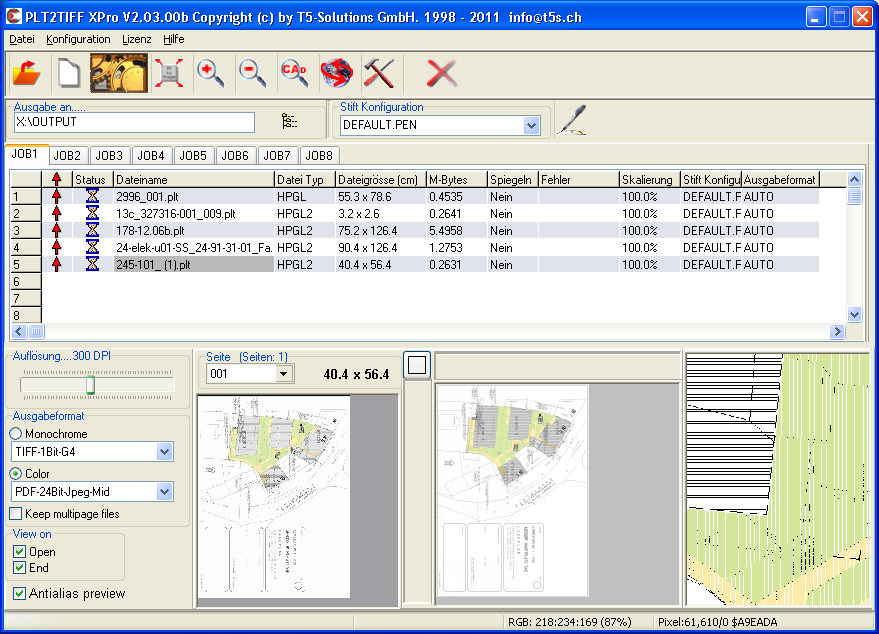Viewport: 879px width, 634px height.
Task: Select the Monochrome radio button
Action: click(16, 433)
